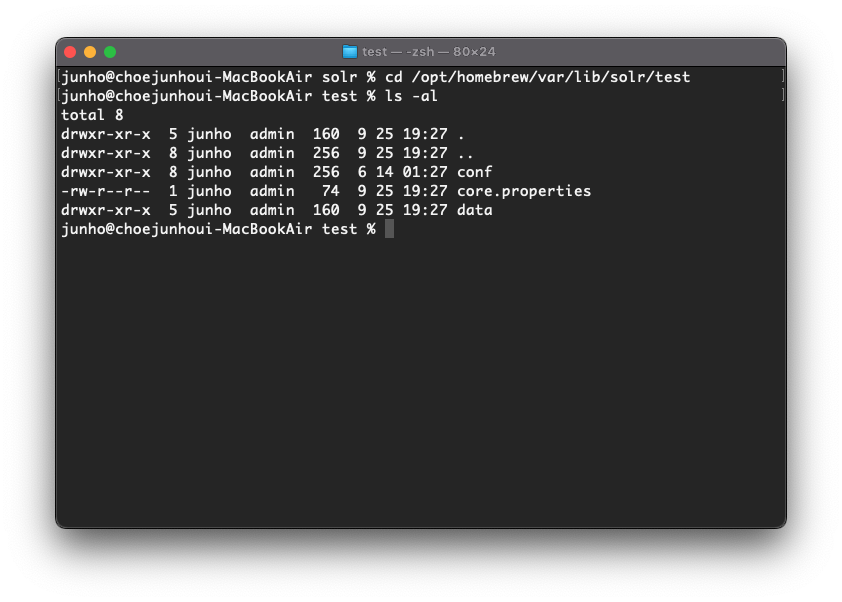Click the "total 8" output line
Image resolution: width=842 pixels, height=602 pixels.
click(92, 115)
